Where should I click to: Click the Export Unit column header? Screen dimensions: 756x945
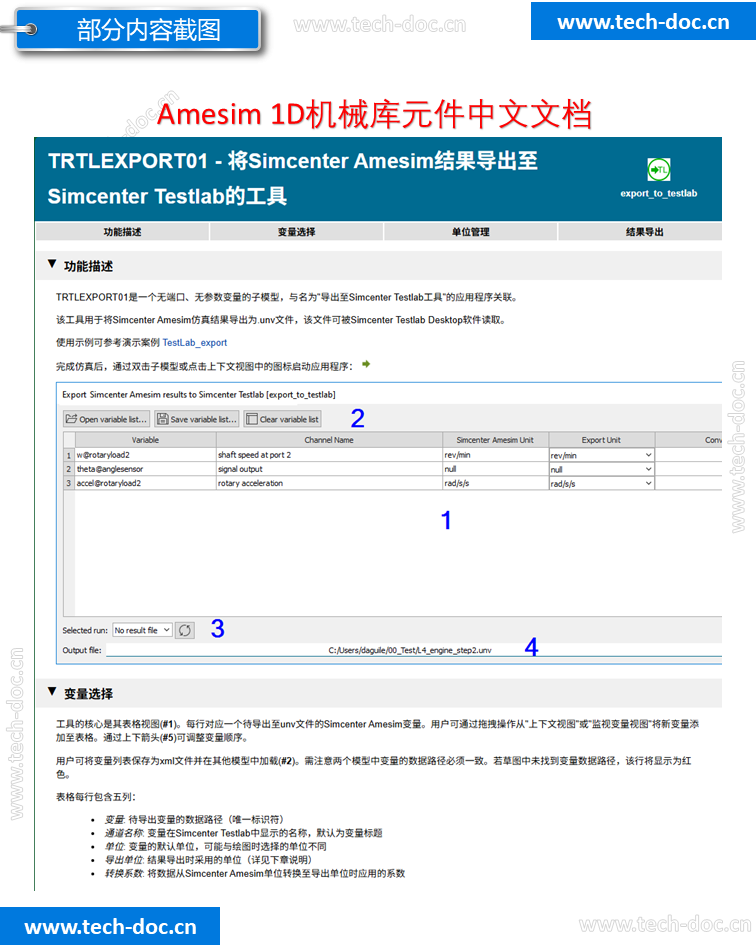pyautogui.click(x=601, y=440)
